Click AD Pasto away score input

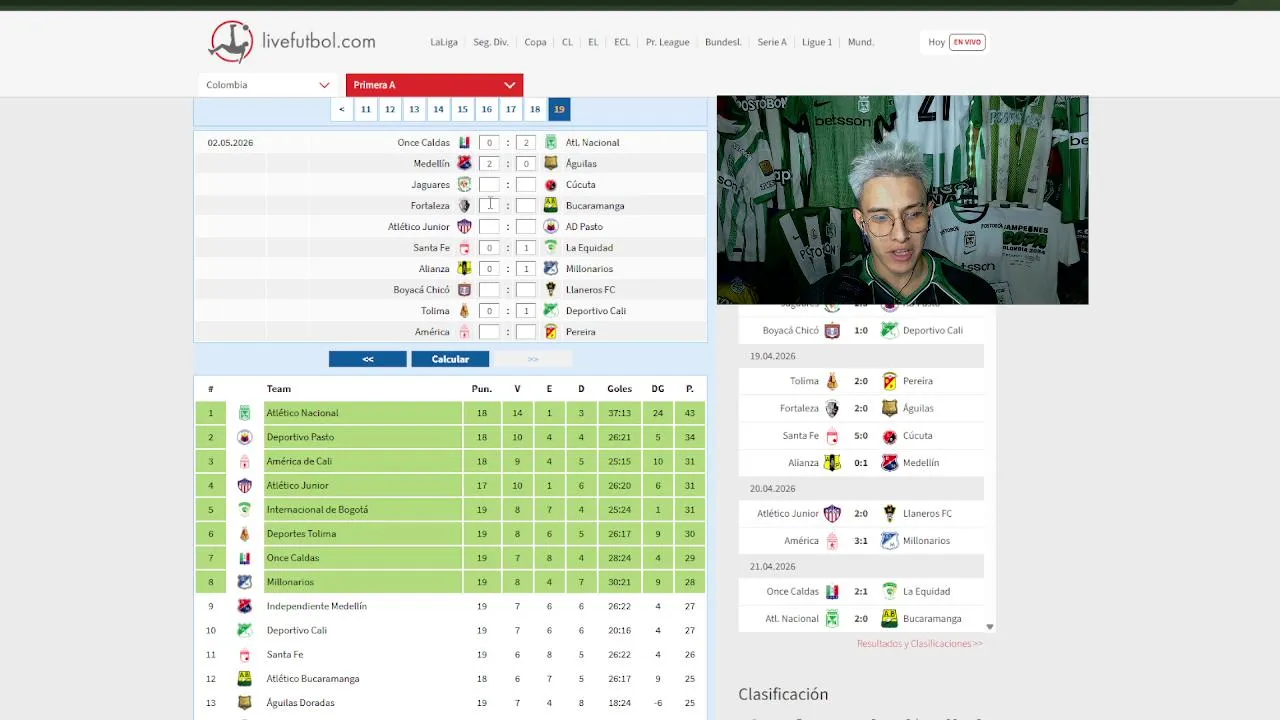click(526, 227)
